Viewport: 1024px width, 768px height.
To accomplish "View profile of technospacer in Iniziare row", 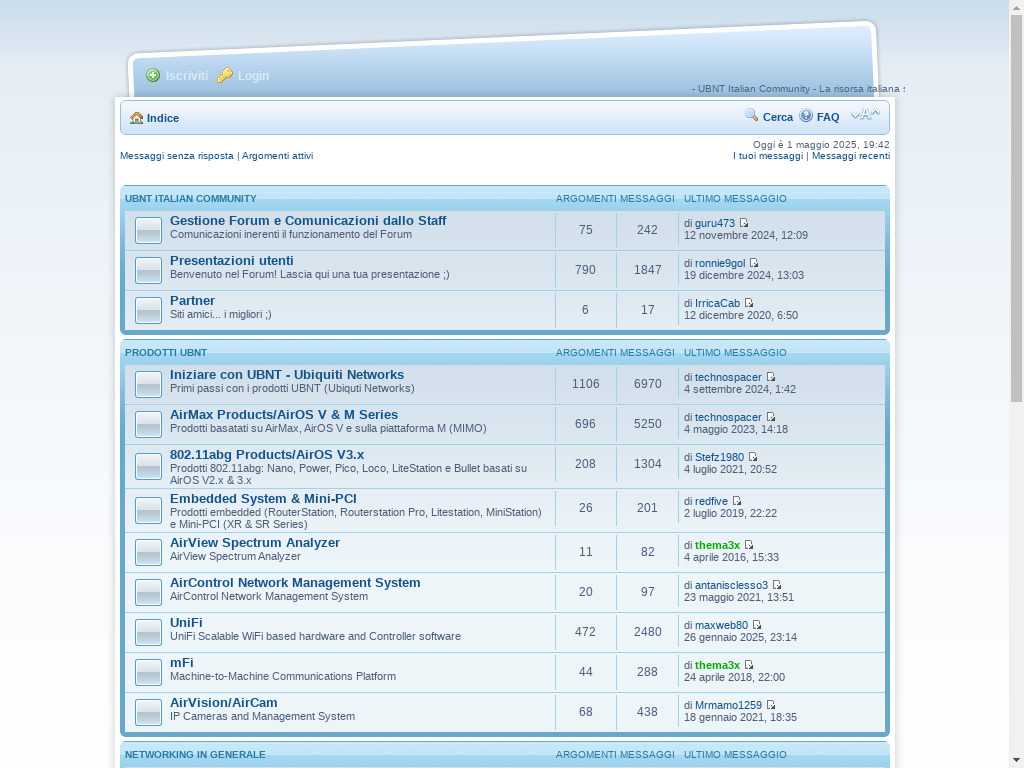I will [x=728, y=377].
